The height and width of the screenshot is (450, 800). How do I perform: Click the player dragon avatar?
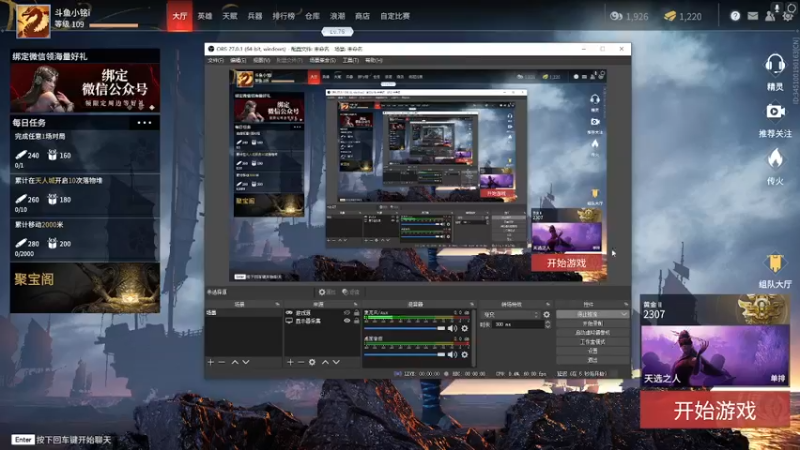[33, 21]
